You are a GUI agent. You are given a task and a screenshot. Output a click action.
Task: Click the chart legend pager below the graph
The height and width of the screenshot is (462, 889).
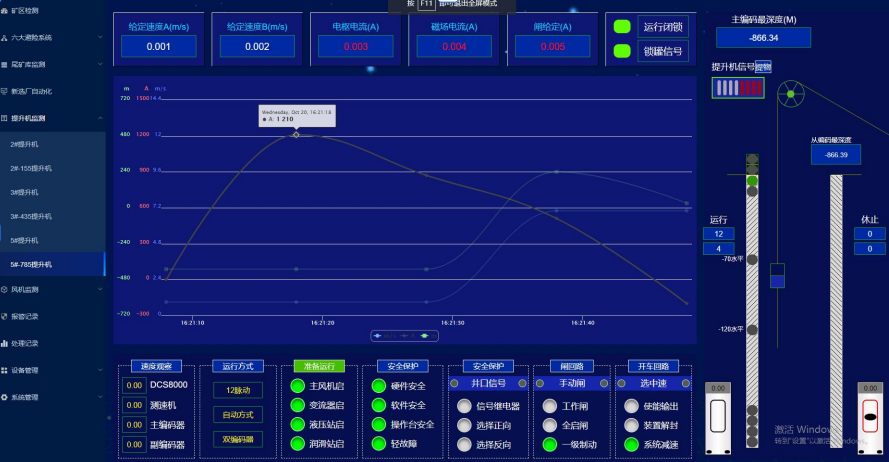coord(403,336)
